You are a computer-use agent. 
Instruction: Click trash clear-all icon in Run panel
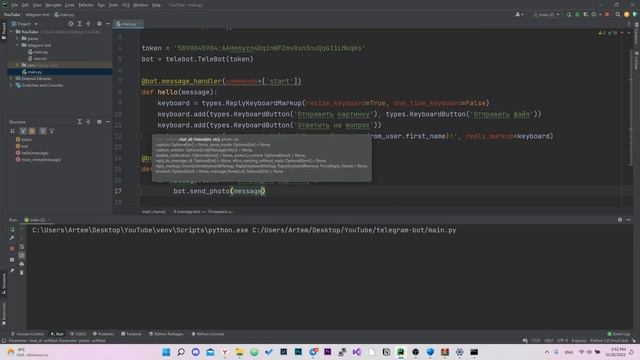click(x=22, y=273)
